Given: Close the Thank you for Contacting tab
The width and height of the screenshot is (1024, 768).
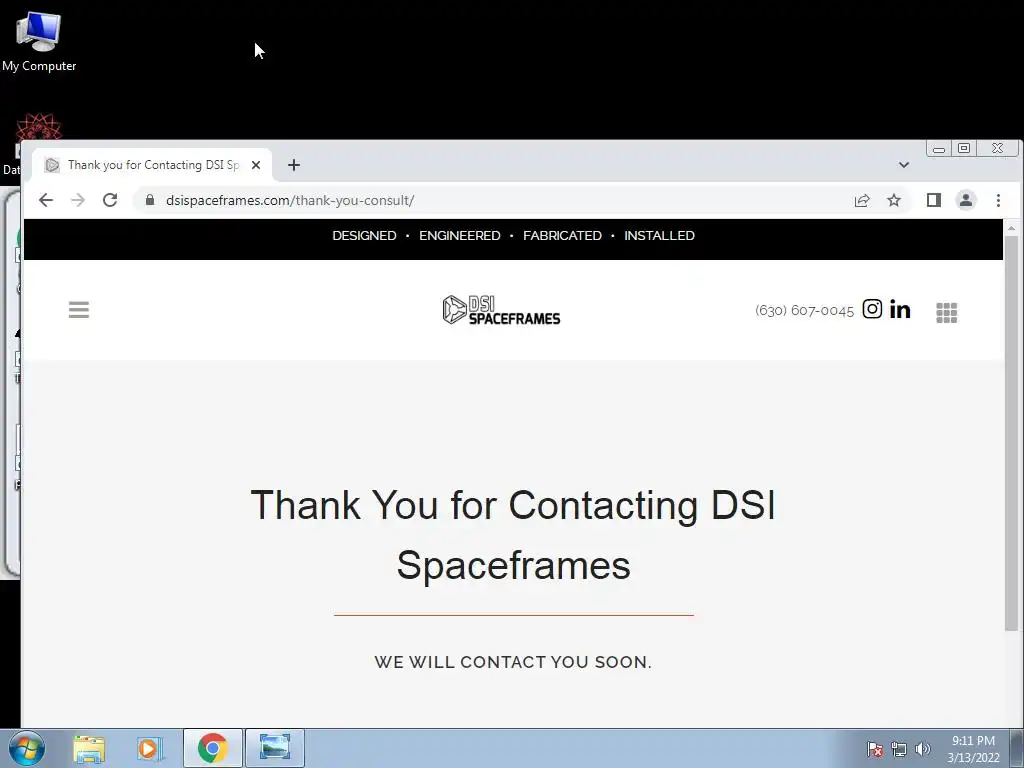Looking at the screenshot, I should [x=256, y=165].
